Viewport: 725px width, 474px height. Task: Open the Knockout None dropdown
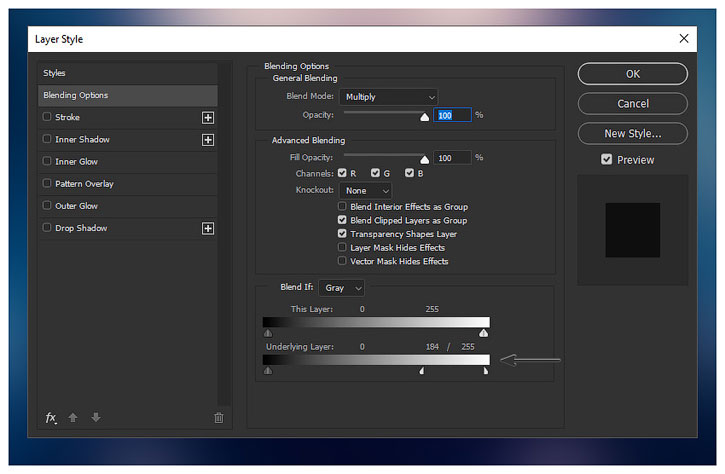[366, 191]
